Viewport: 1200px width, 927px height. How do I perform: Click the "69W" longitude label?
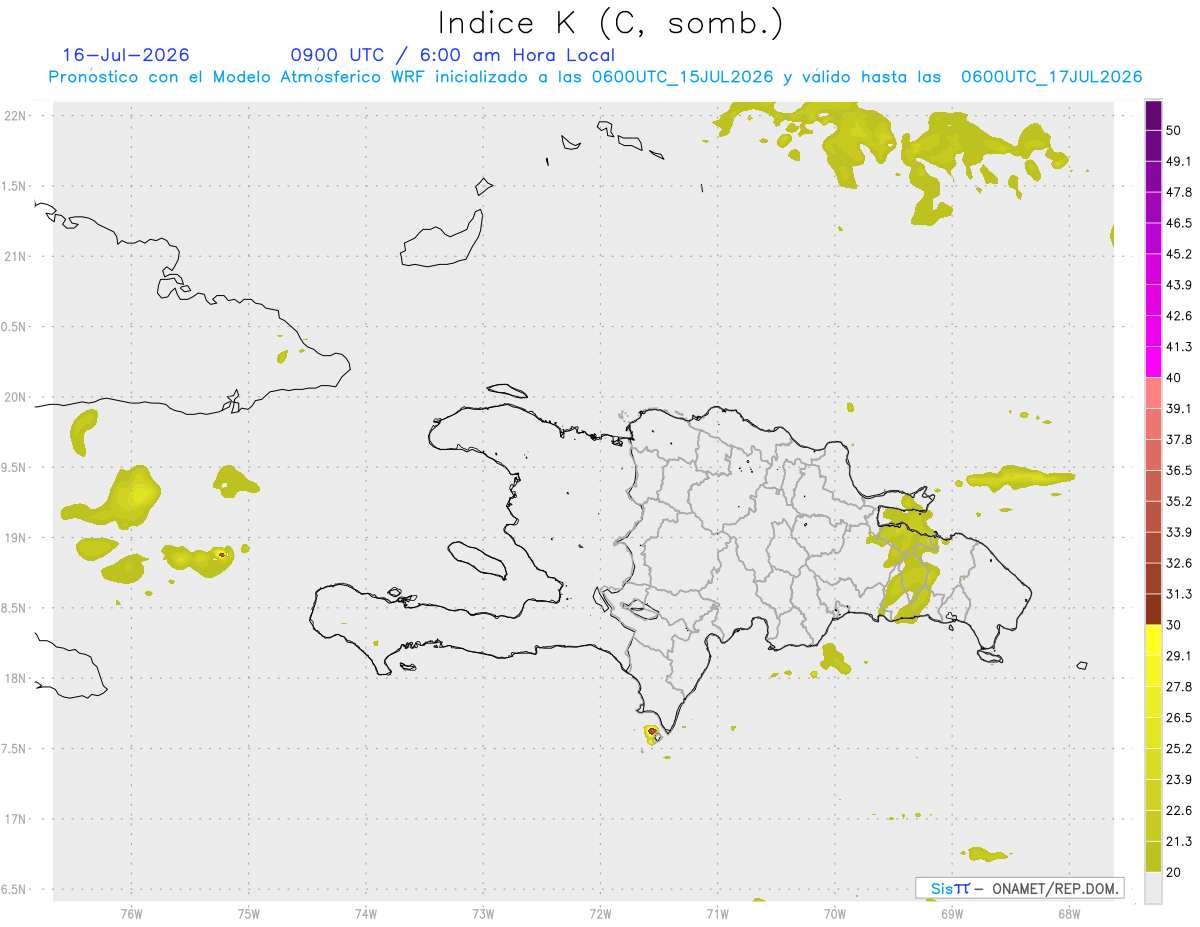pos(951,912)
